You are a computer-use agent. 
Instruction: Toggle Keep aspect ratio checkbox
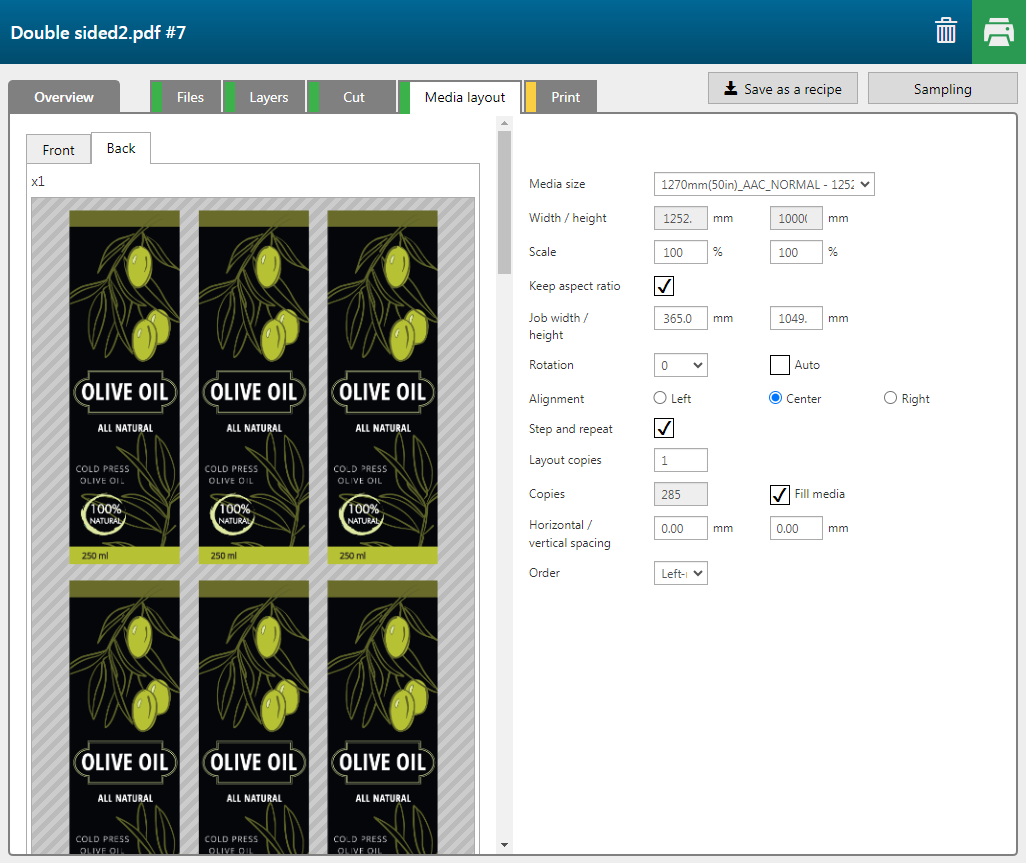(664, 286)
